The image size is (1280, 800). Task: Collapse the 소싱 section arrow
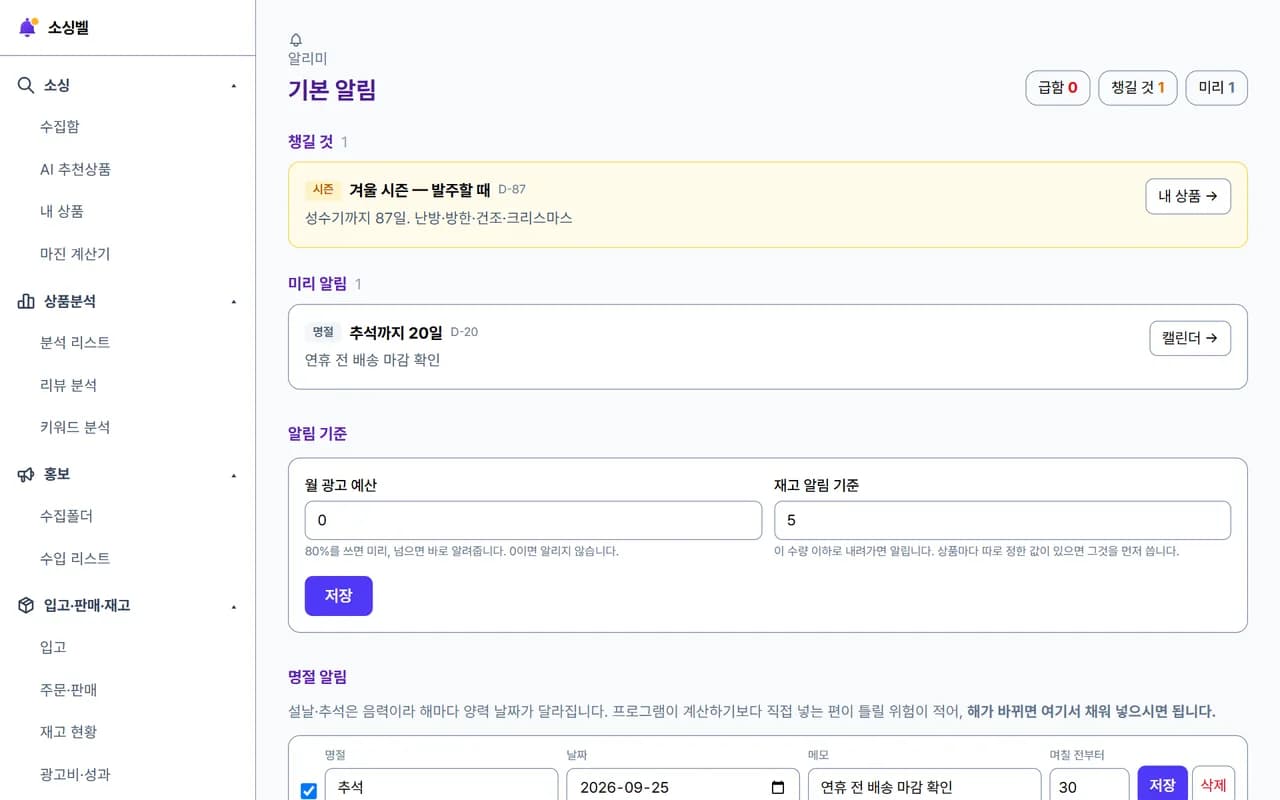tap(234, 86)
